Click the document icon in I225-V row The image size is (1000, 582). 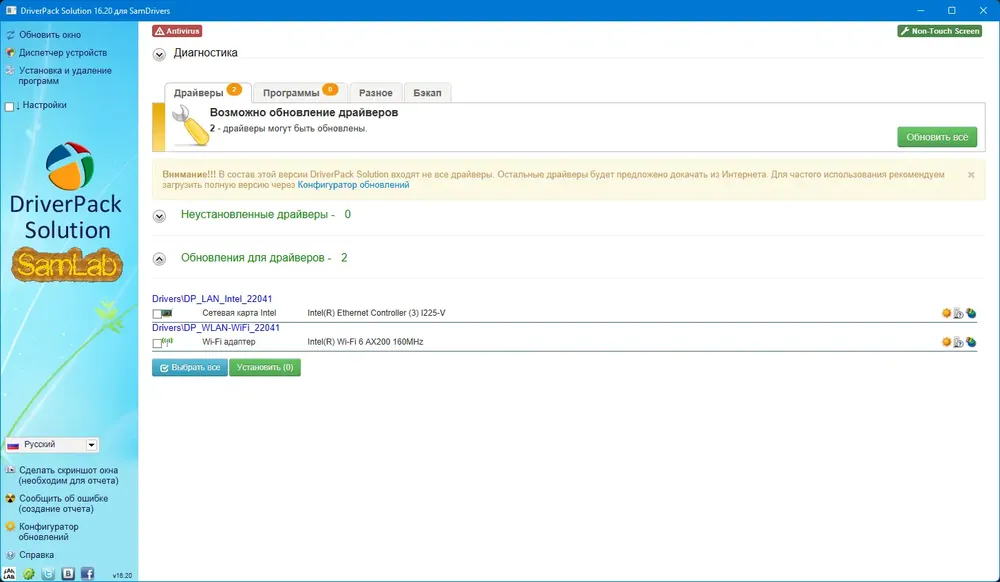tap(958, 313)
